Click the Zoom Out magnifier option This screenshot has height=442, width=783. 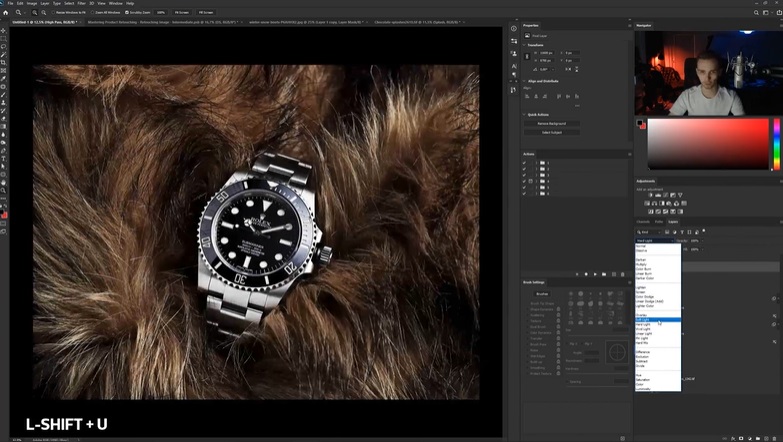tap(44, 12)
